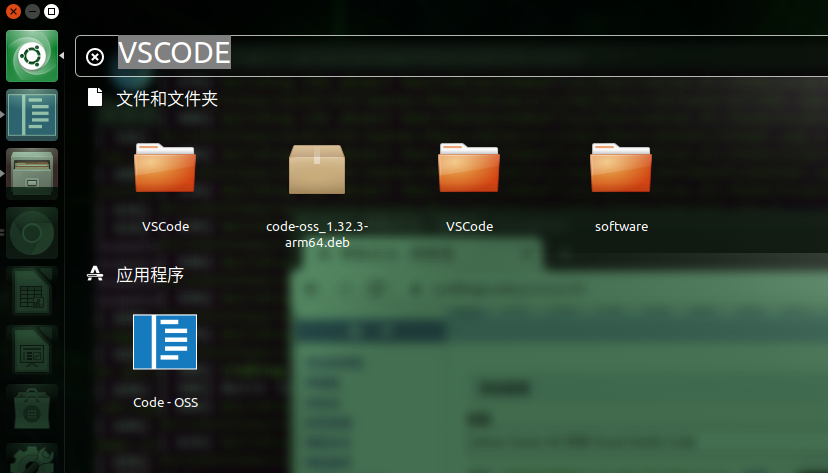
Task: Open System Settings gear in the launcher
Action: 32,458
